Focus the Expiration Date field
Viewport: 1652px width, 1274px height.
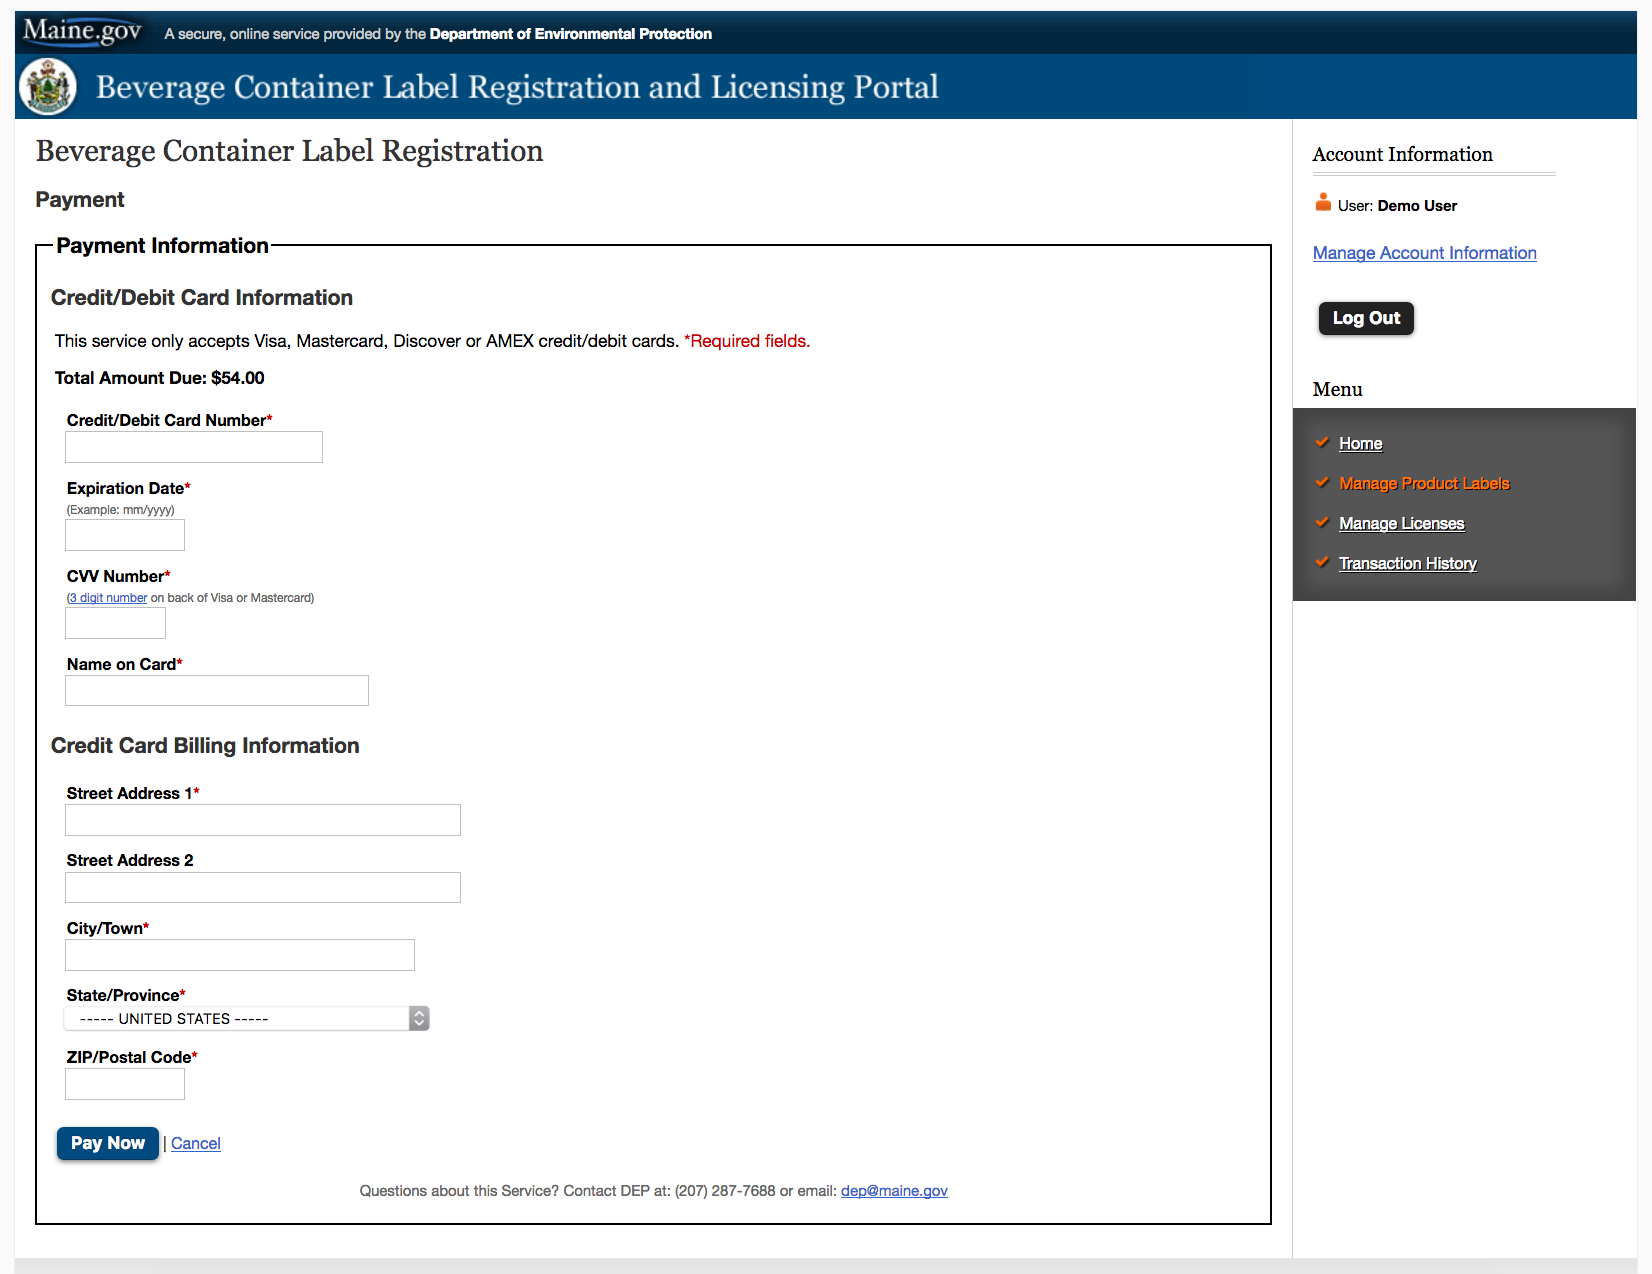click(125, 535)
